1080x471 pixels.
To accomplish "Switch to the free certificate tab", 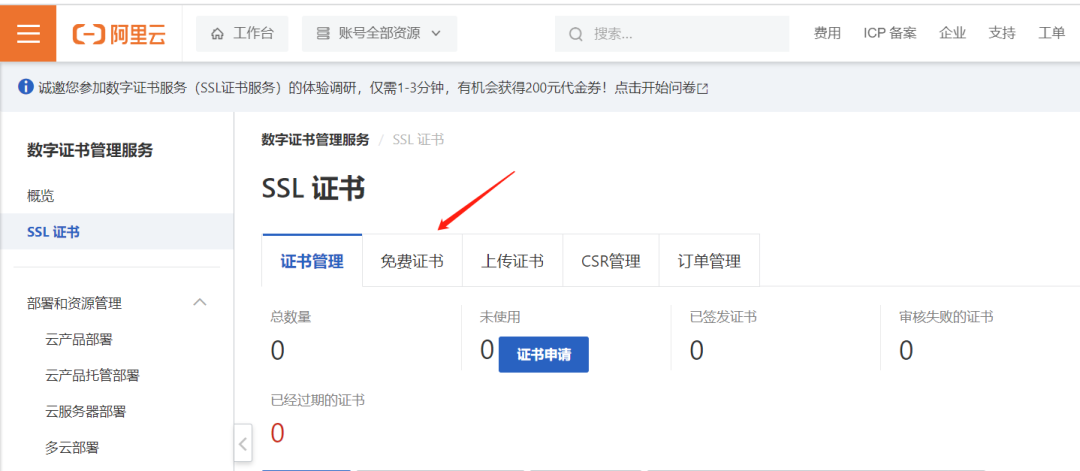I will (412, 261).
